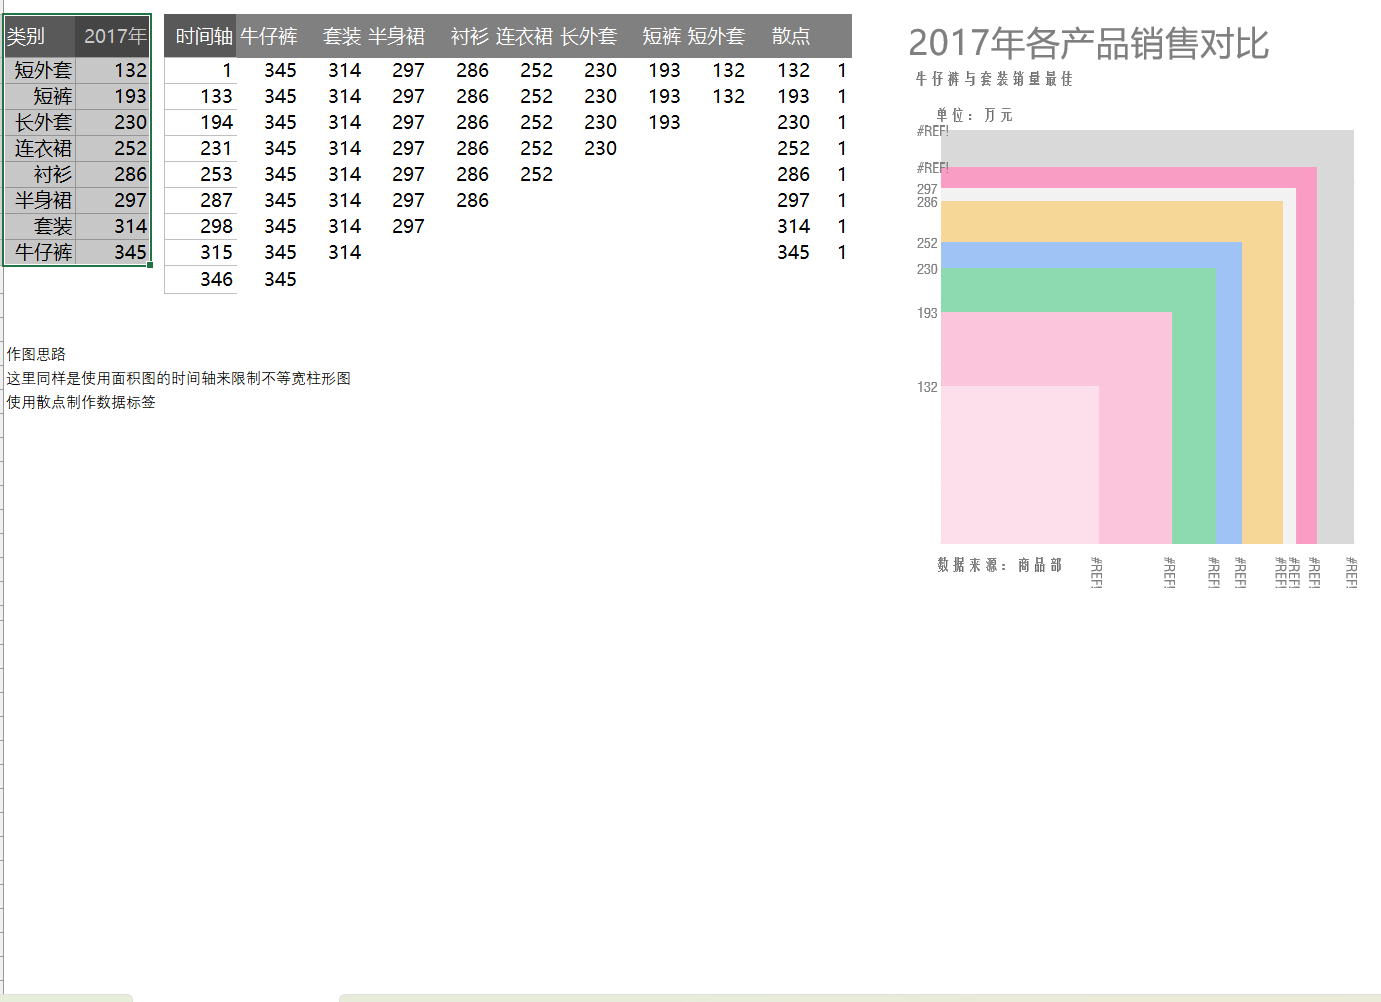The image size is (1381, 1002).
Task: Select chart subtitle 牛仔裤与套装销量最佳
Action: pos(994,78)
